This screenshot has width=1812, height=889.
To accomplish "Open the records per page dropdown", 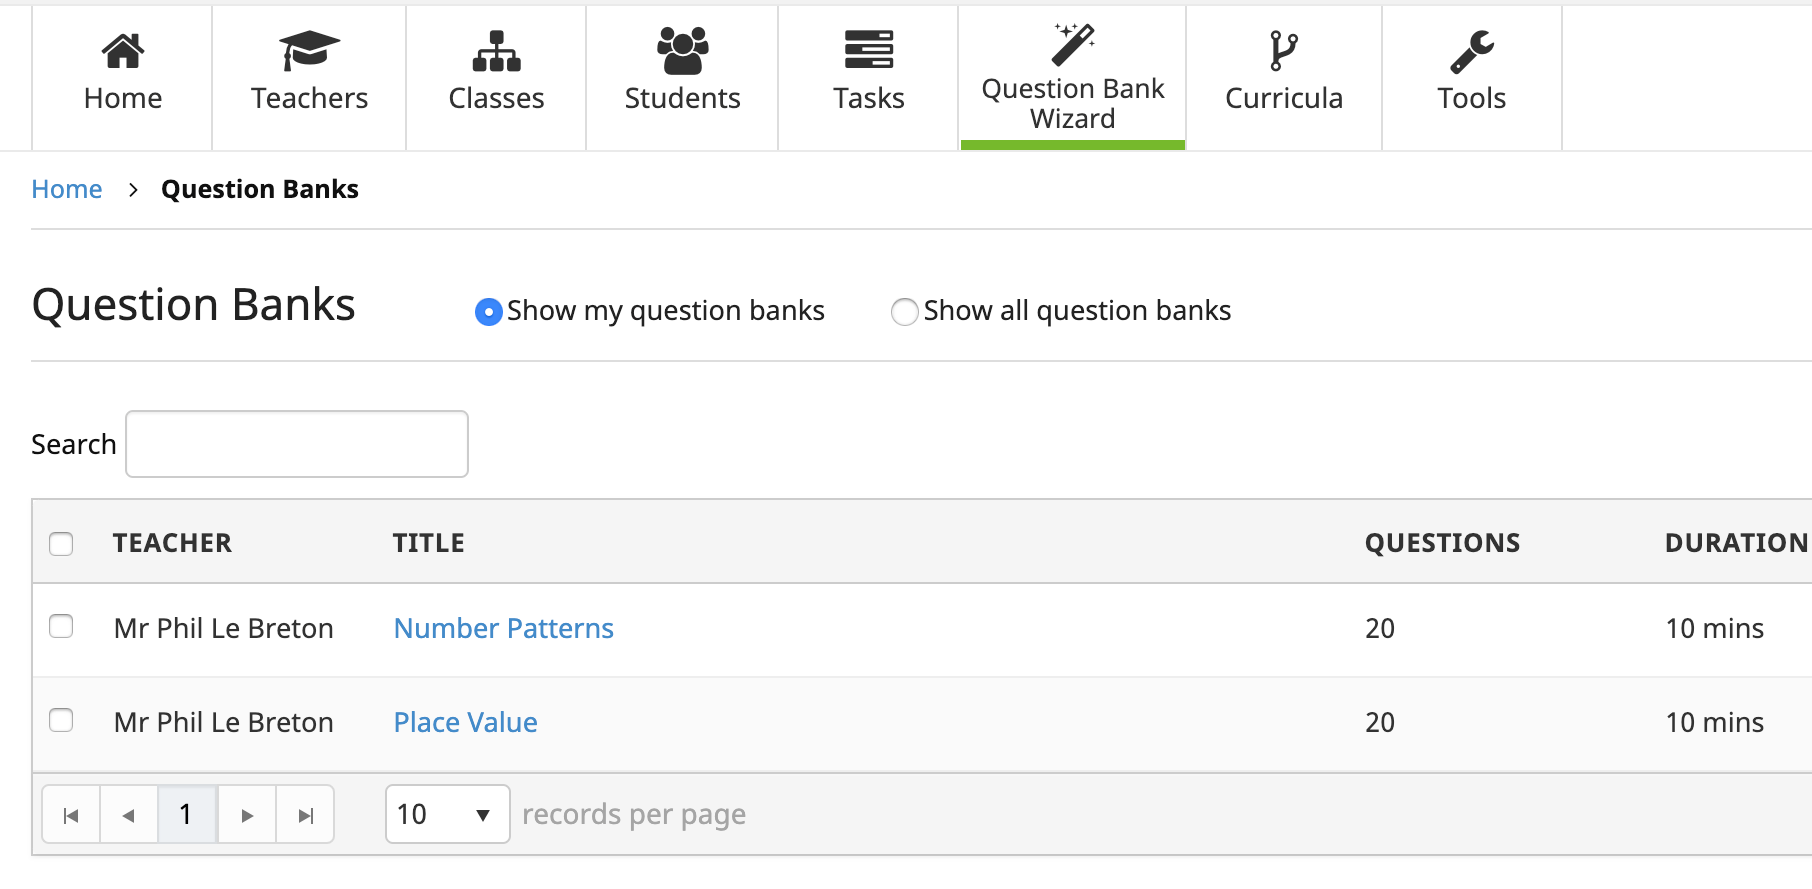I will [x=447, y=814].
